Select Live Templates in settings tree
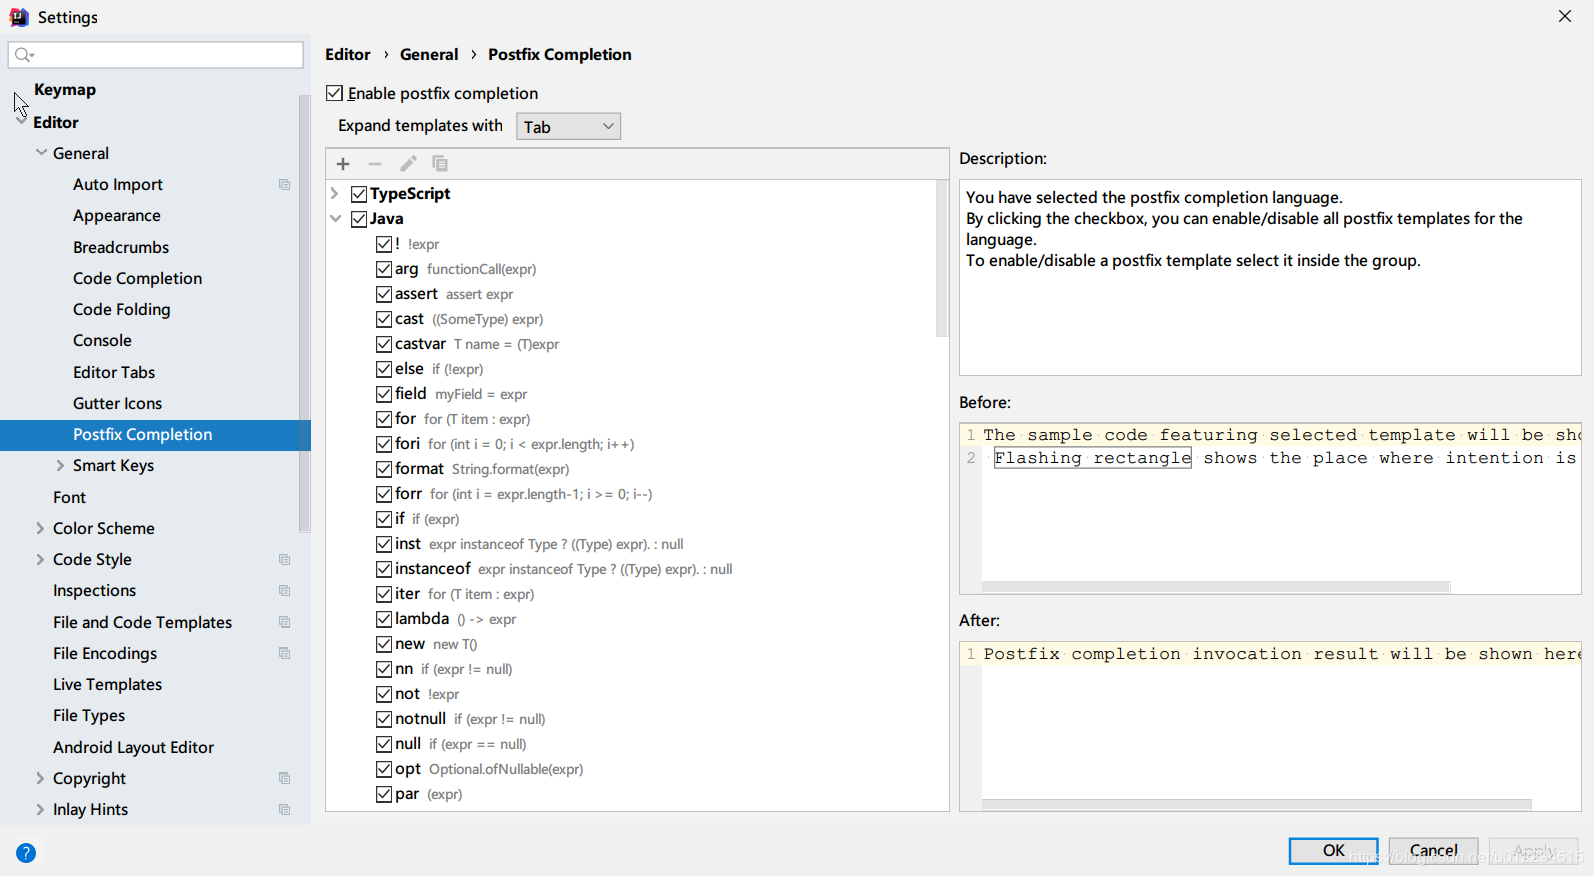The height and width of the screenshot is (876, 1594). click(x=107, y=685)
